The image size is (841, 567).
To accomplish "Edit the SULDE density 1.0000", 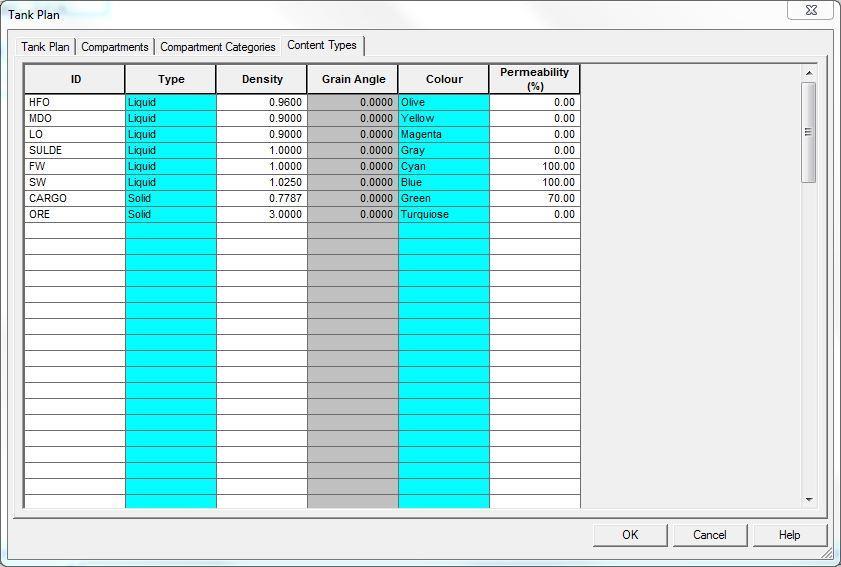I will coord(262,150).
